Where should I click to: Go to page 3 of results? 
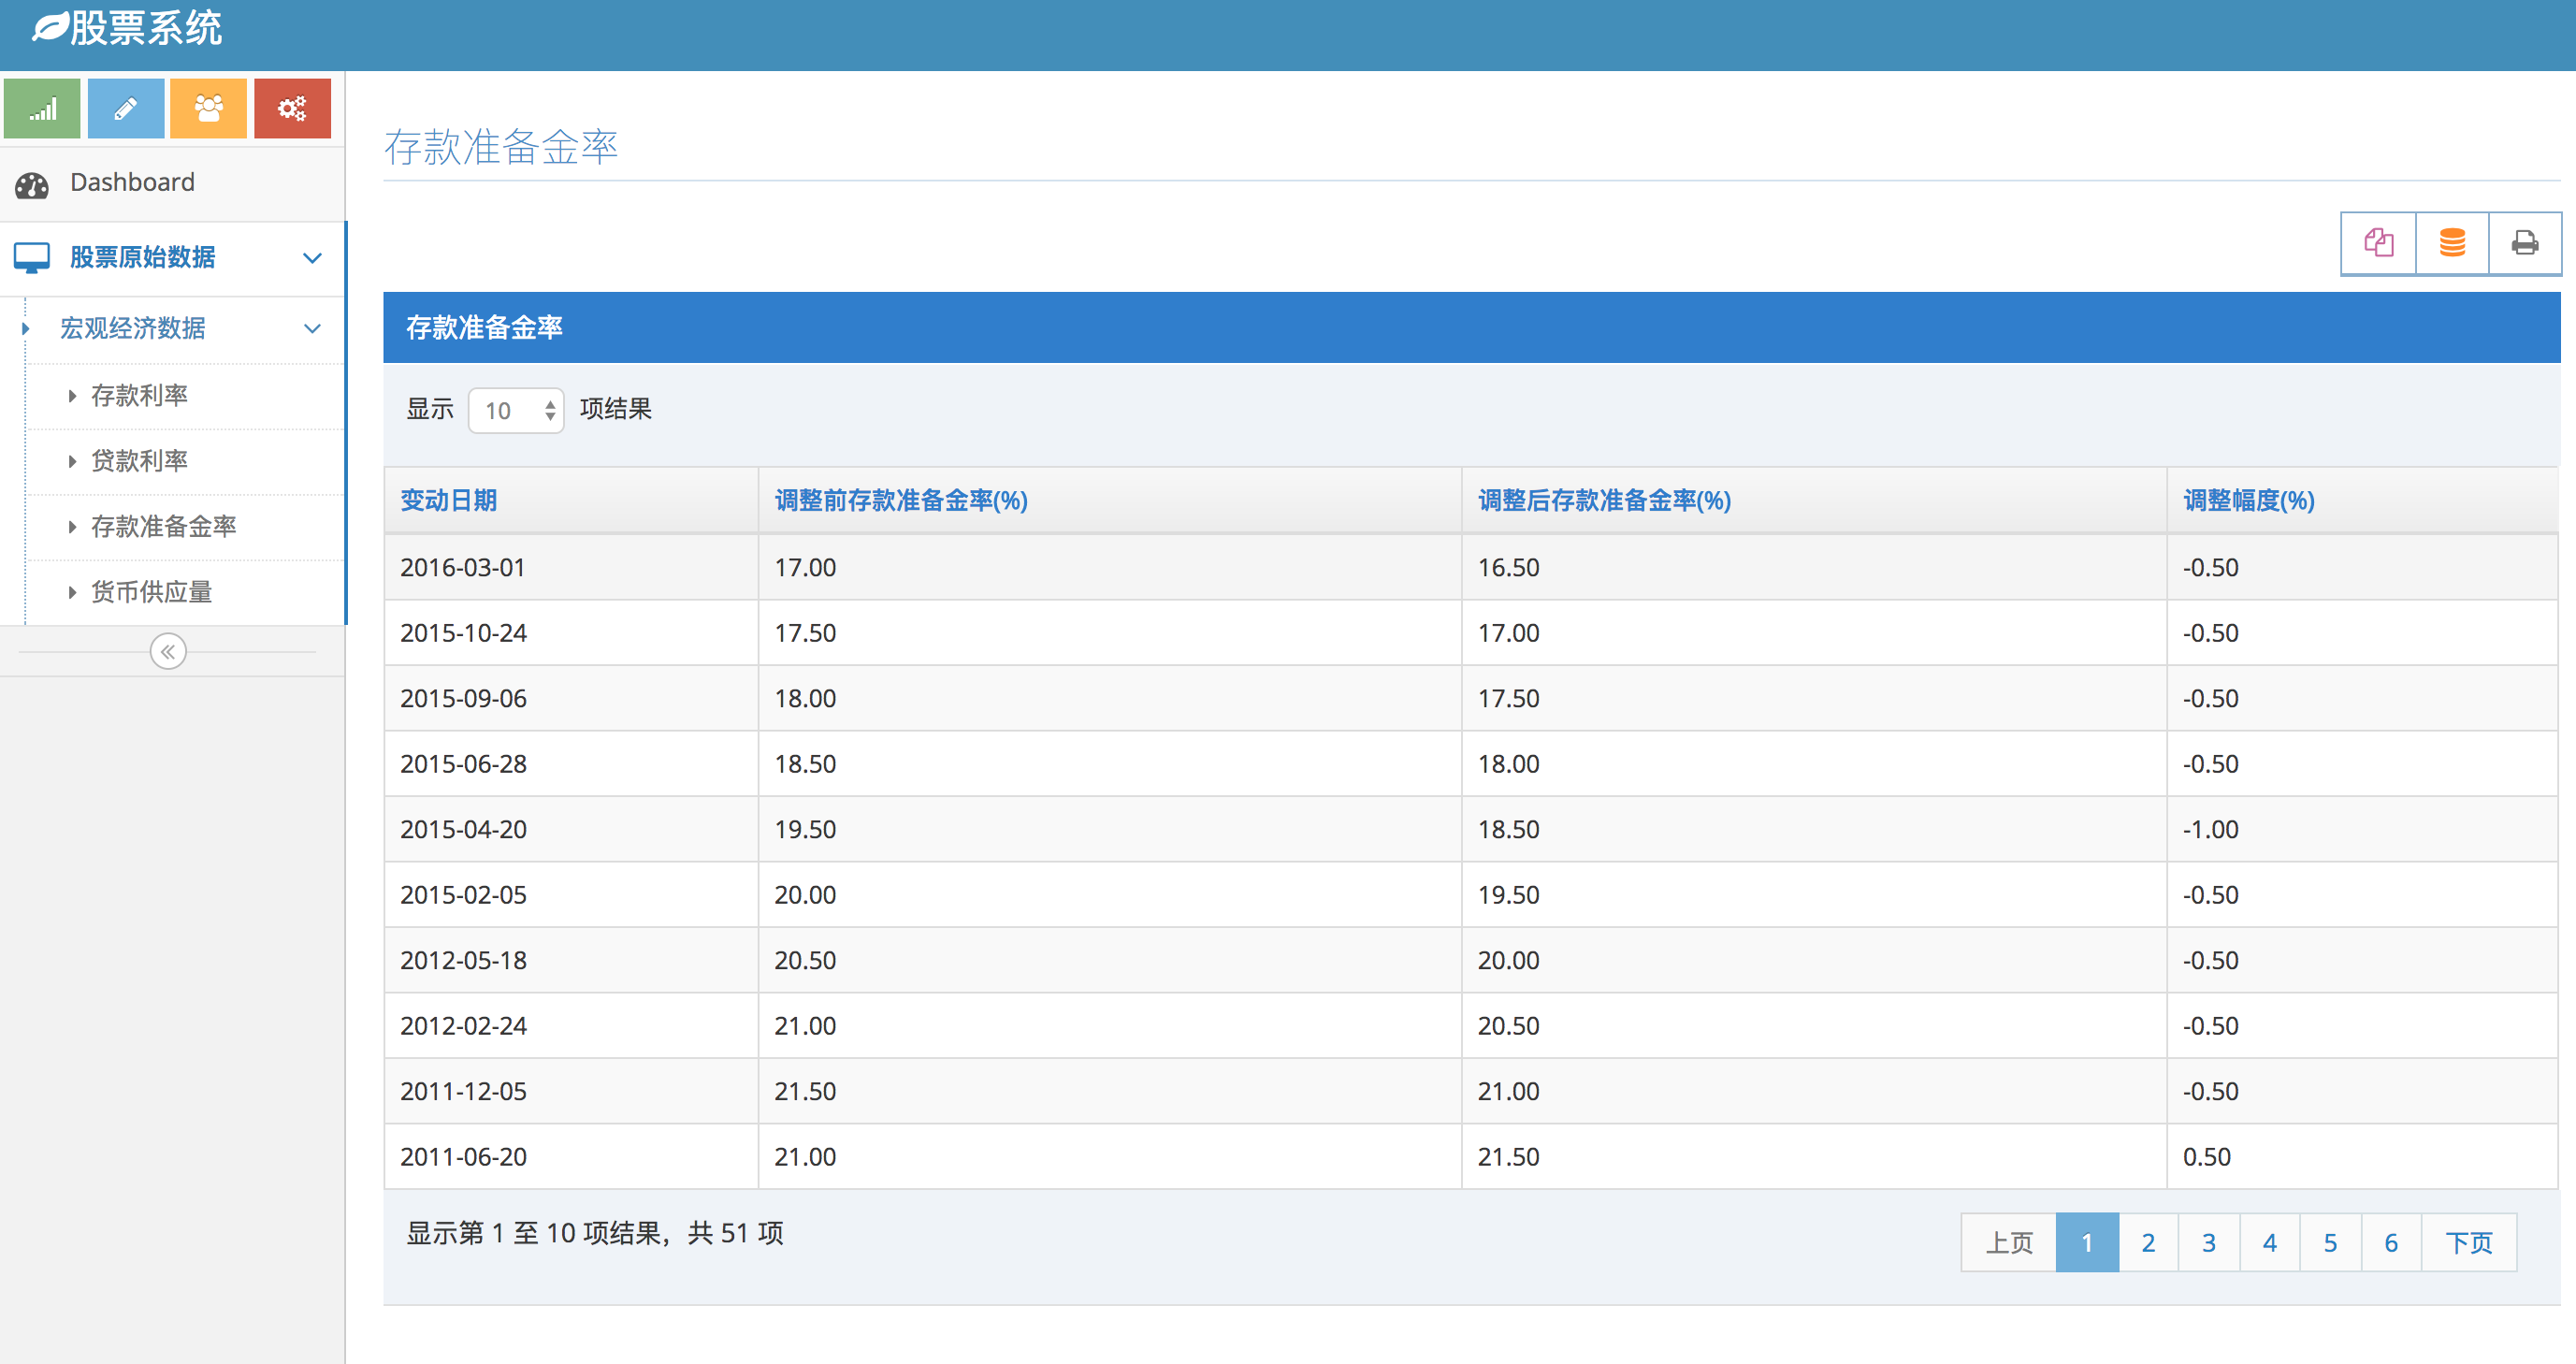point(2209,1242)
